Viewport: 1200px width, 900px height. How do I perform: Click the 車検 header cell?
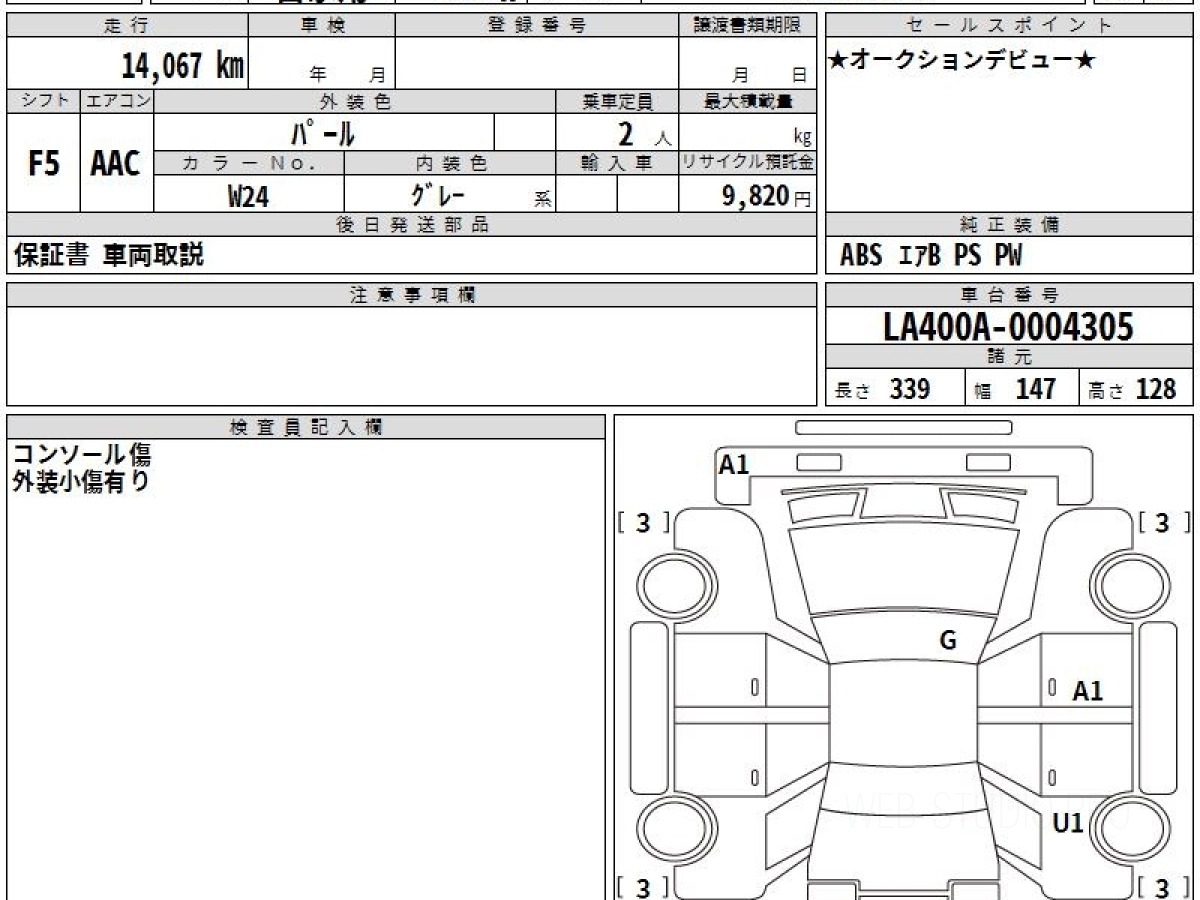click(321, 26)
